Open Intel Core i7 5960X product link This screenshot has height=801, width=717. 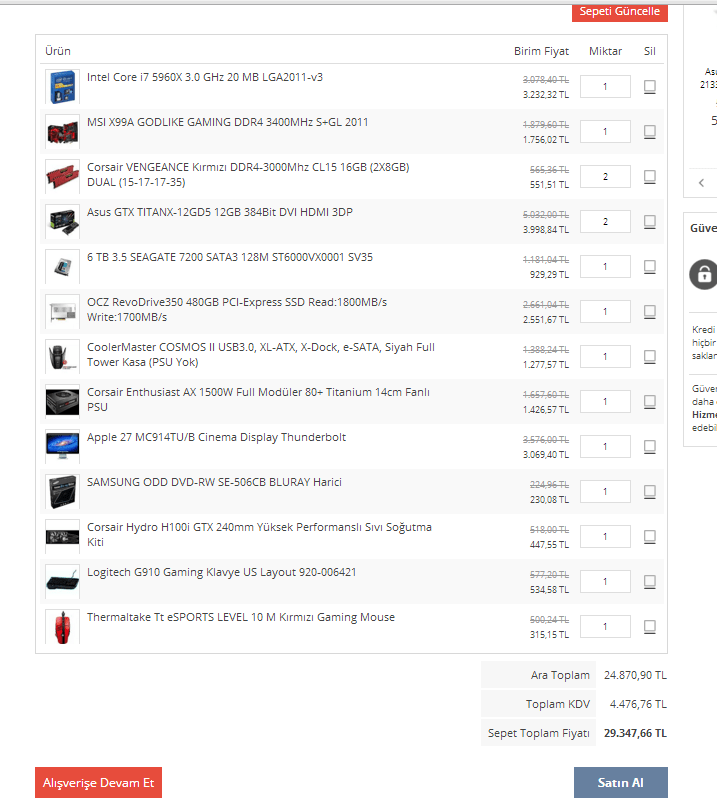[205, 77]
